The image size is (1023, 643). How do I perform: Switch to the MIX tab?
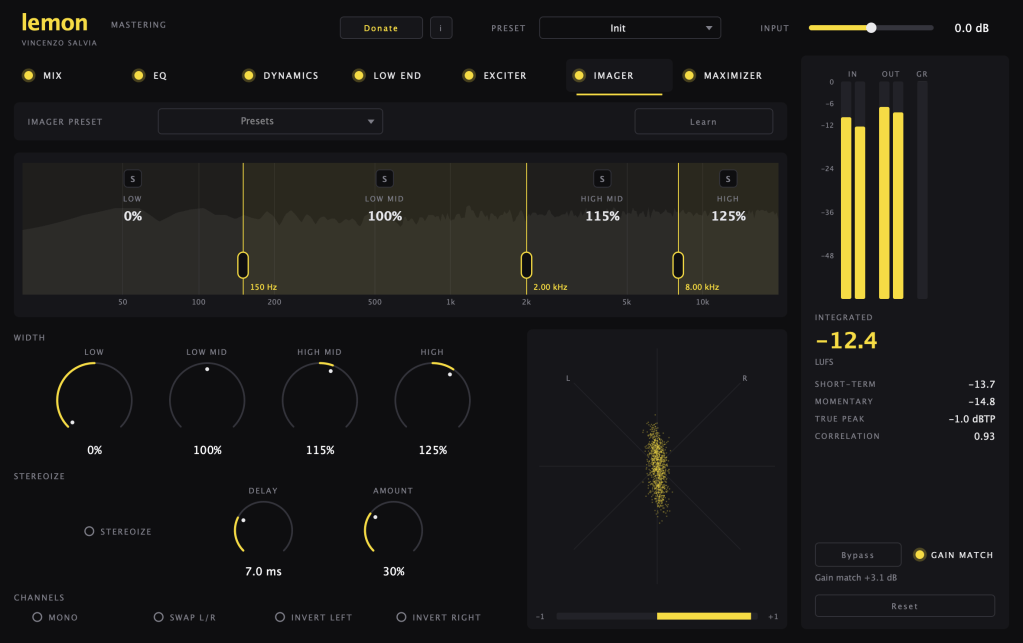pos(52,76)
